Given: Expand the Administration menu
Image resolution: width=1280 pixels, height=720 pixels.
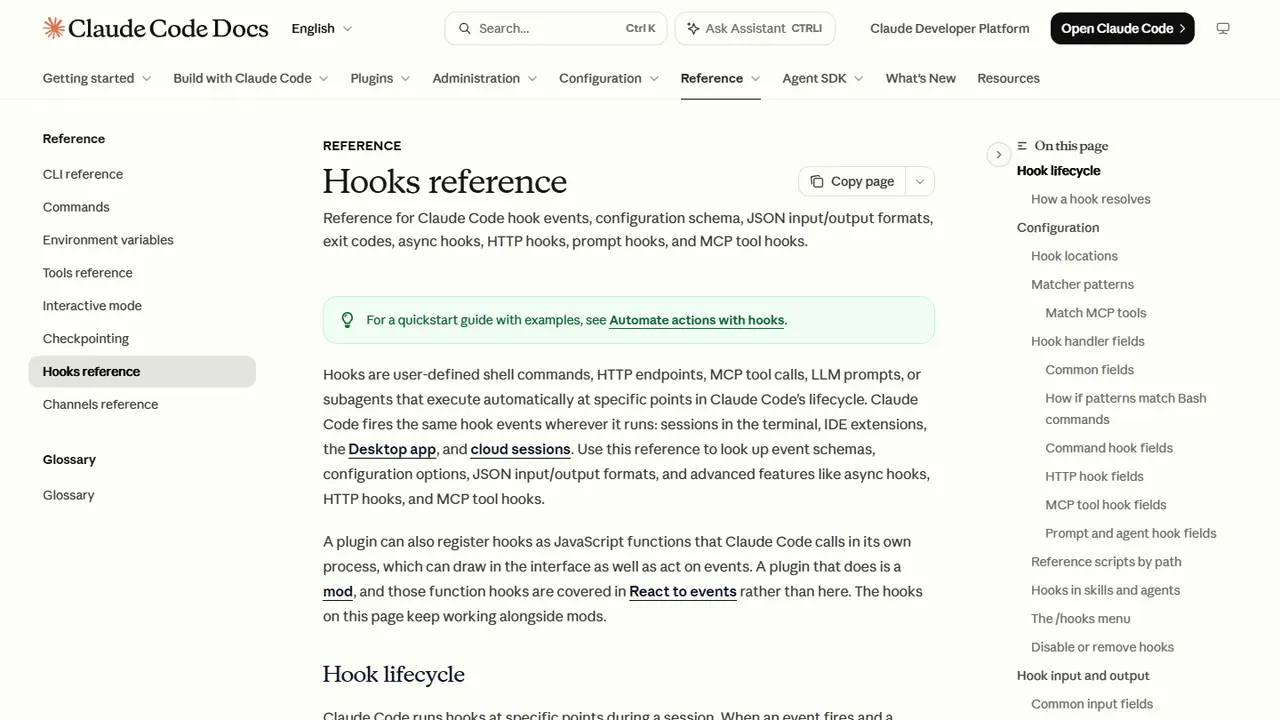Looking at the screenshot, I should [485, 78].
